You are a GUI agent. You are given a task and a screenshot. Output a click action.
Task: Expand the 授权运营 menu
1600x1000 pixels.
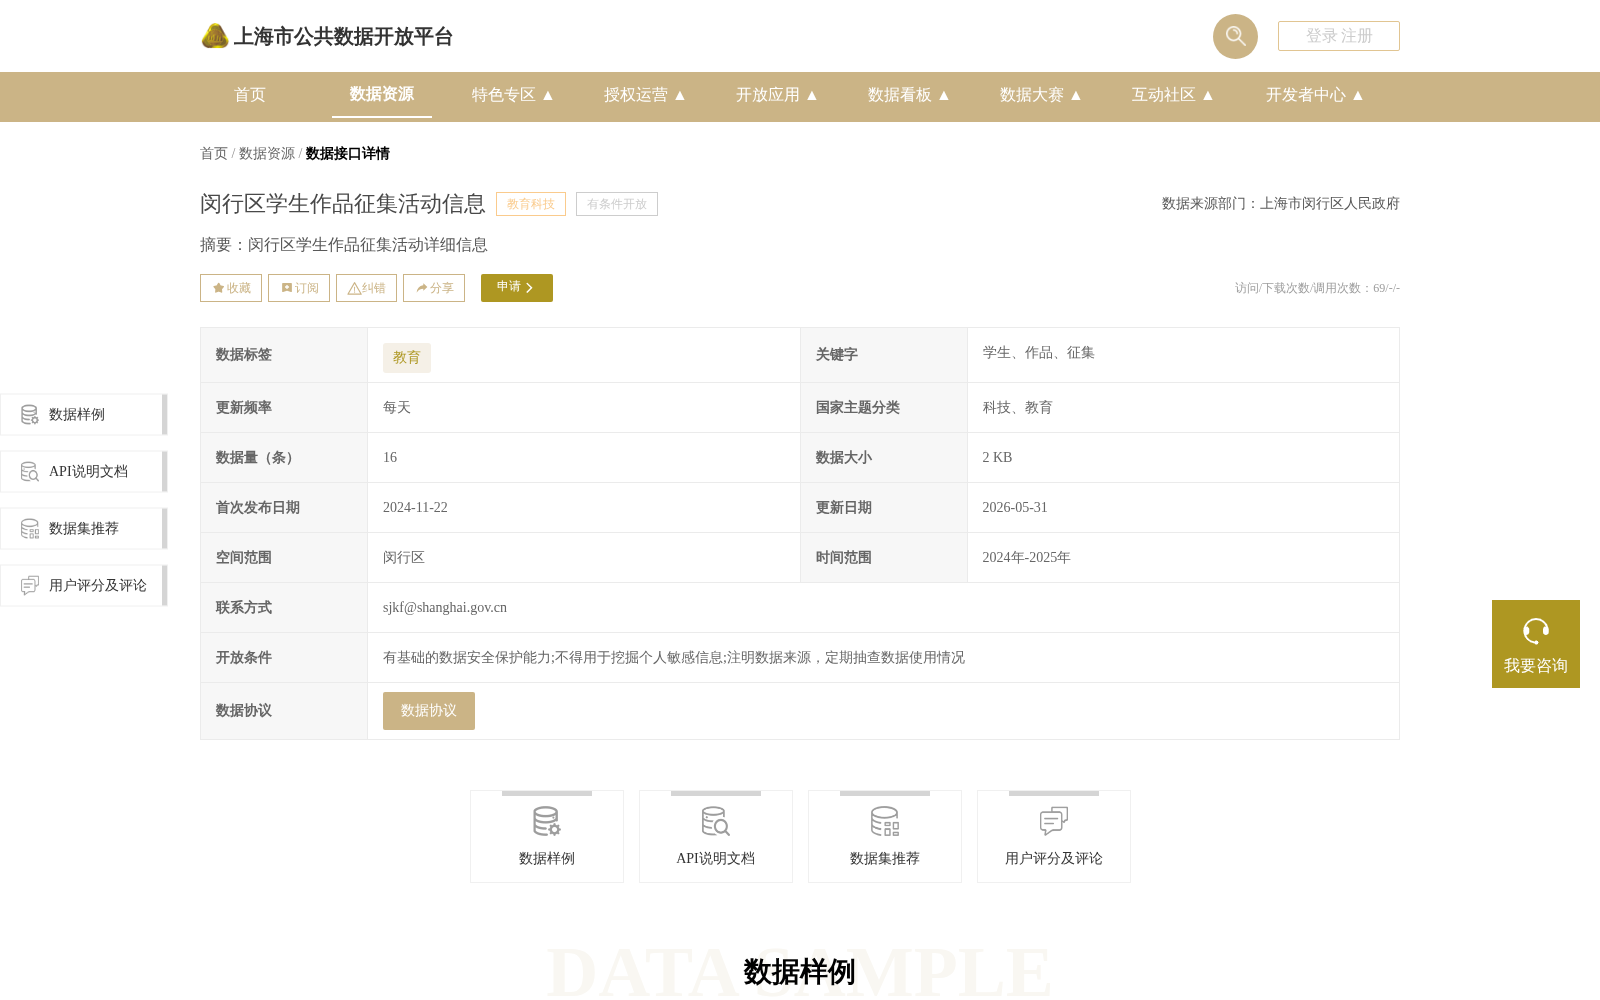coord(645,95)
